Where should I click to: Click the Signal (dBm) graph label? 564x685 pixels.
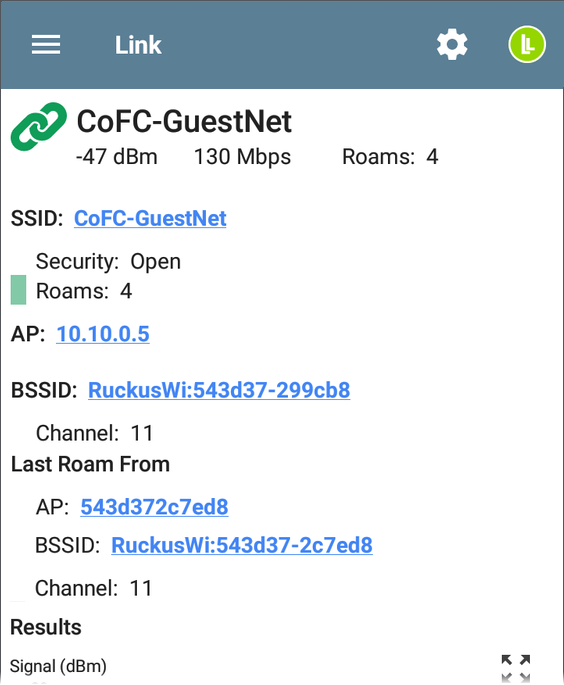pos(58,666)
